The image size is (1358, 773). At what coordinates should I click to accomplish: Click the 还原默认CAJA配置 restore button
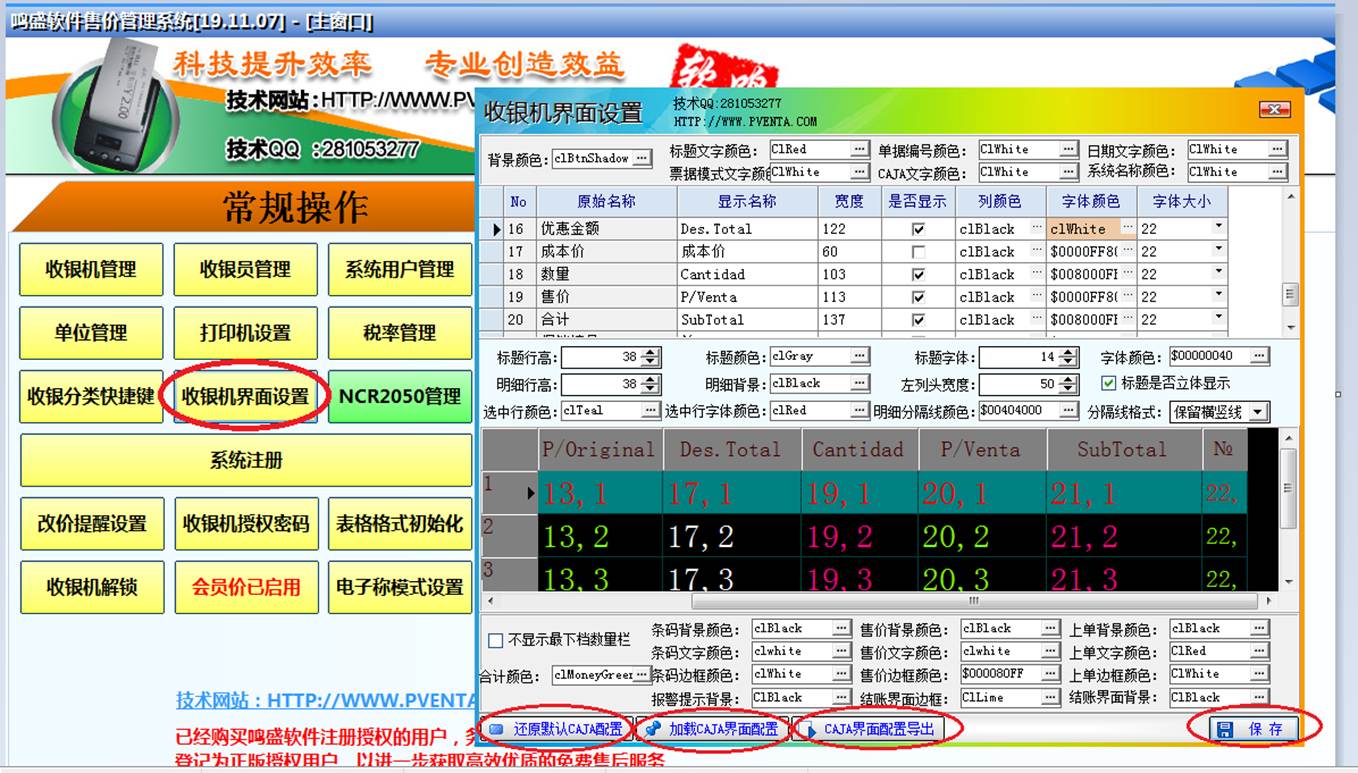point(557,729)
